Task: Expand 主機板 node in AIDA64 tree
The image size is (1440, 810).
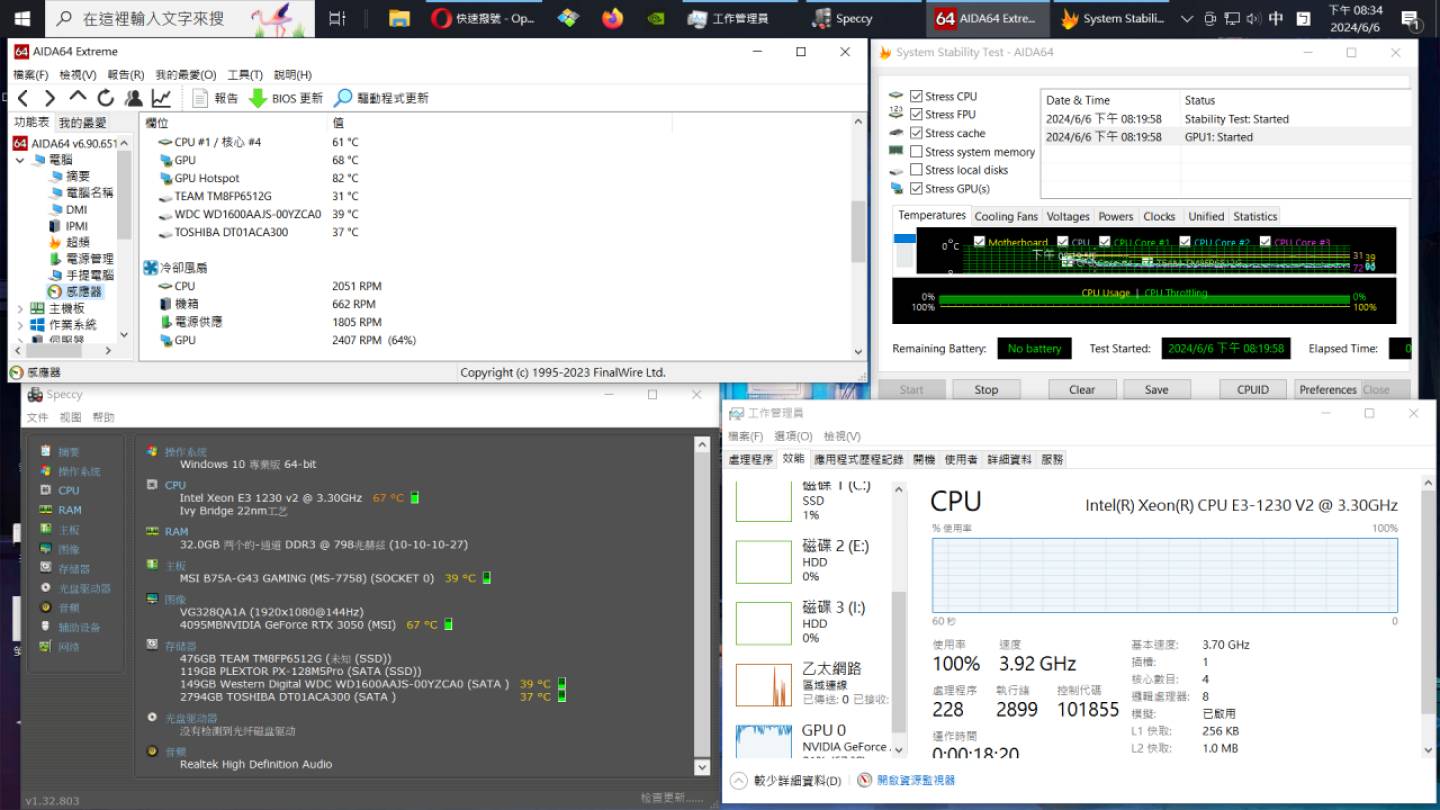Action: [x=20, y=309]
